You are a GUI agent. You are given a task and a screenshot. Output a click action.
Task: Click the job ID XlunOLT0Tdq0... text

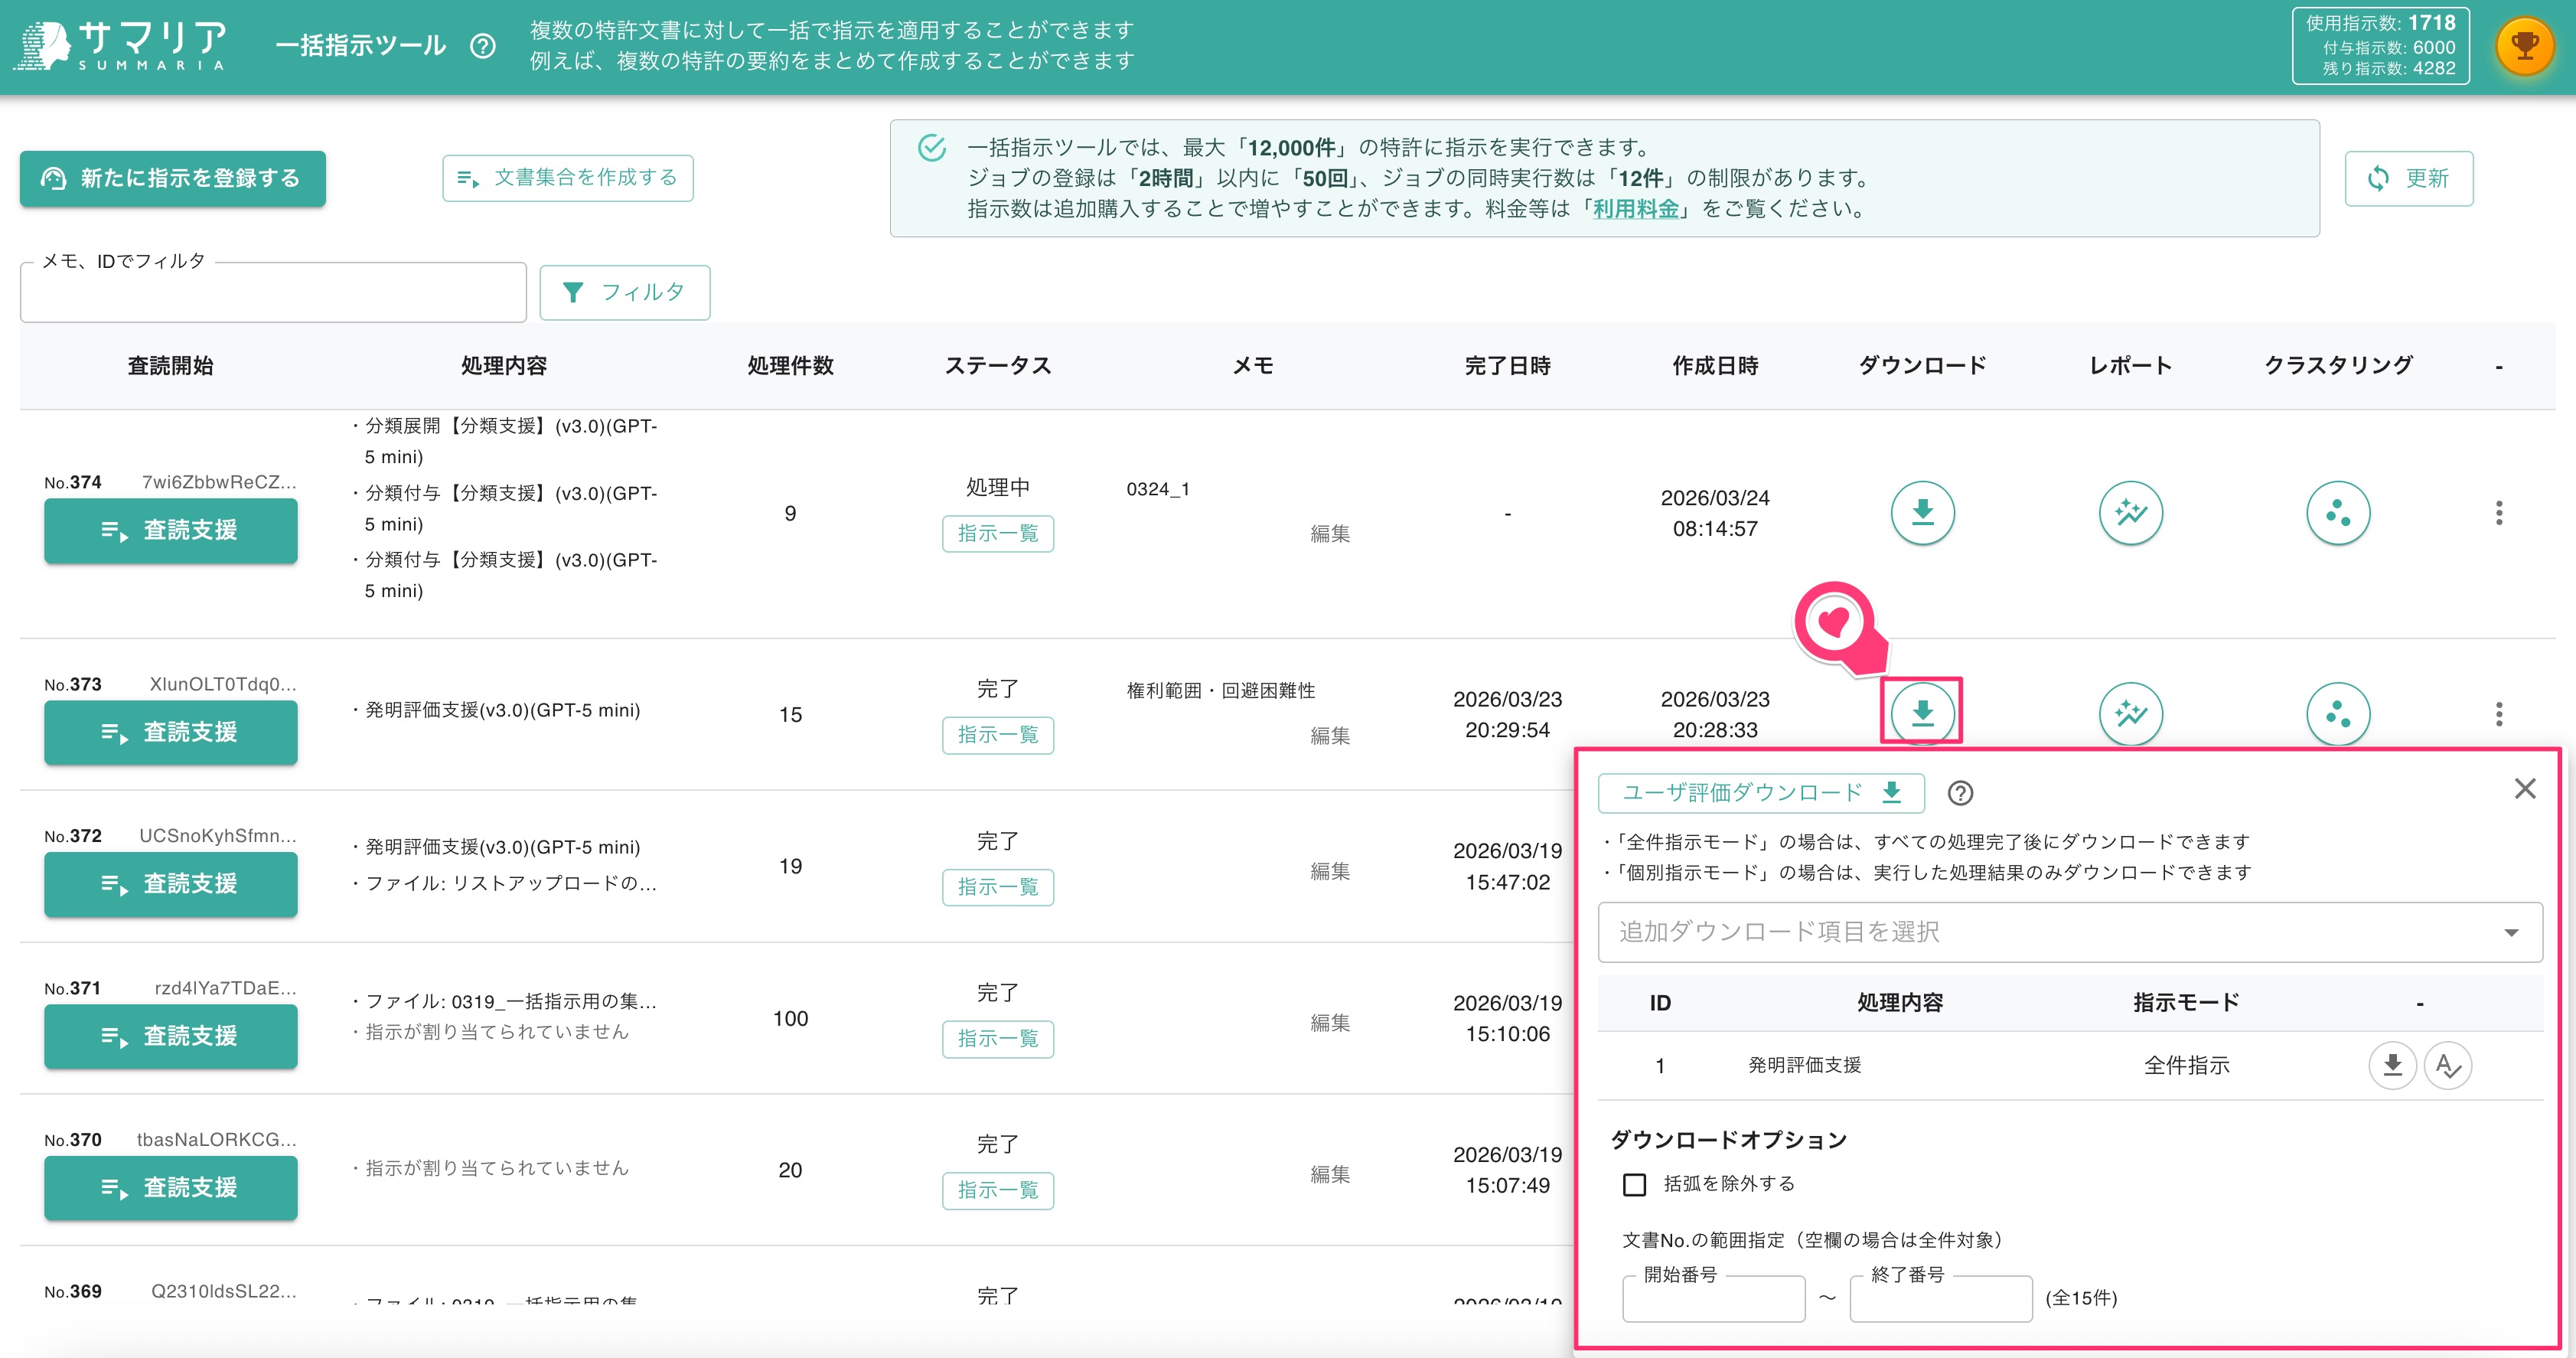(x=223, y=684)
